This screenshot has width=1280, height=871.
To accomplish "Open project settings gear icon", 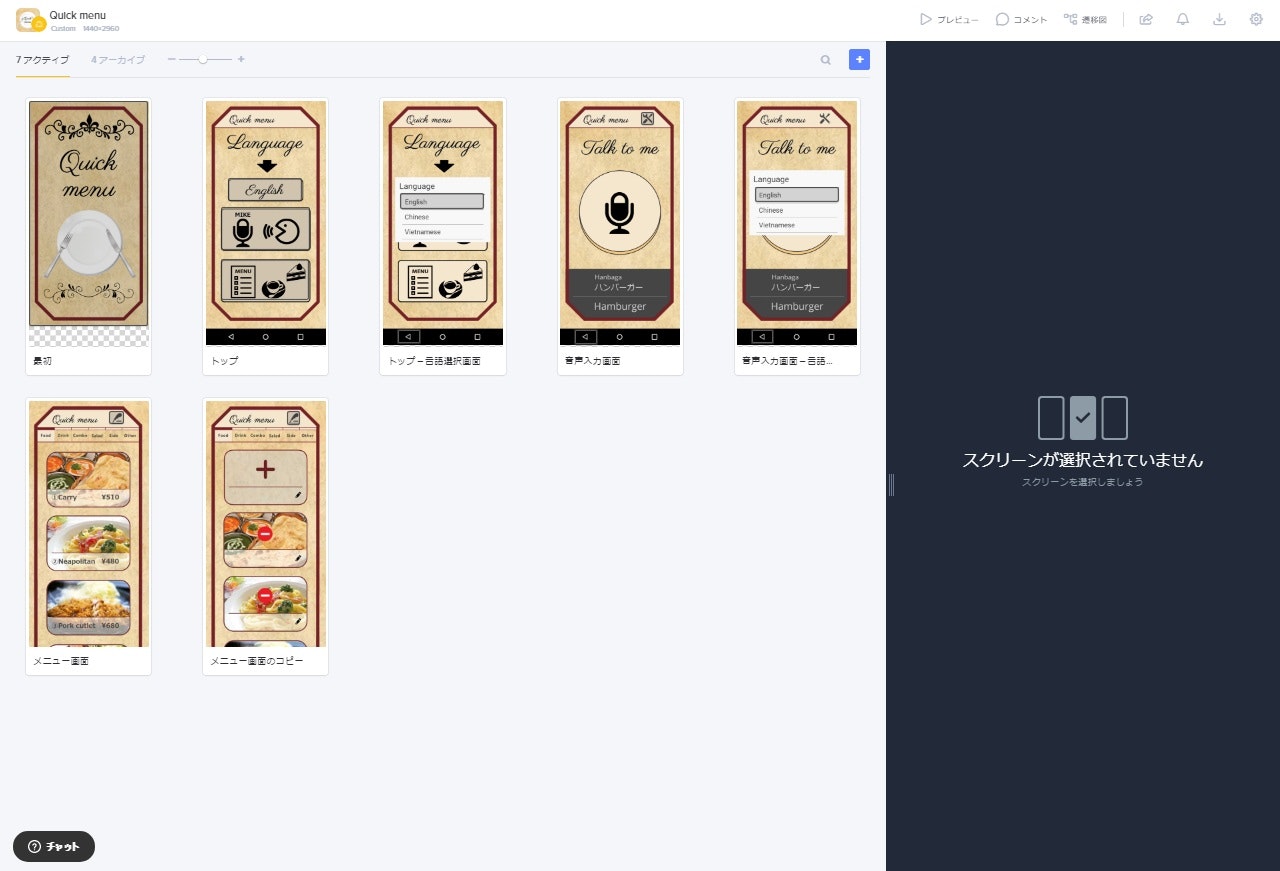I will (x=1256, y=20).
